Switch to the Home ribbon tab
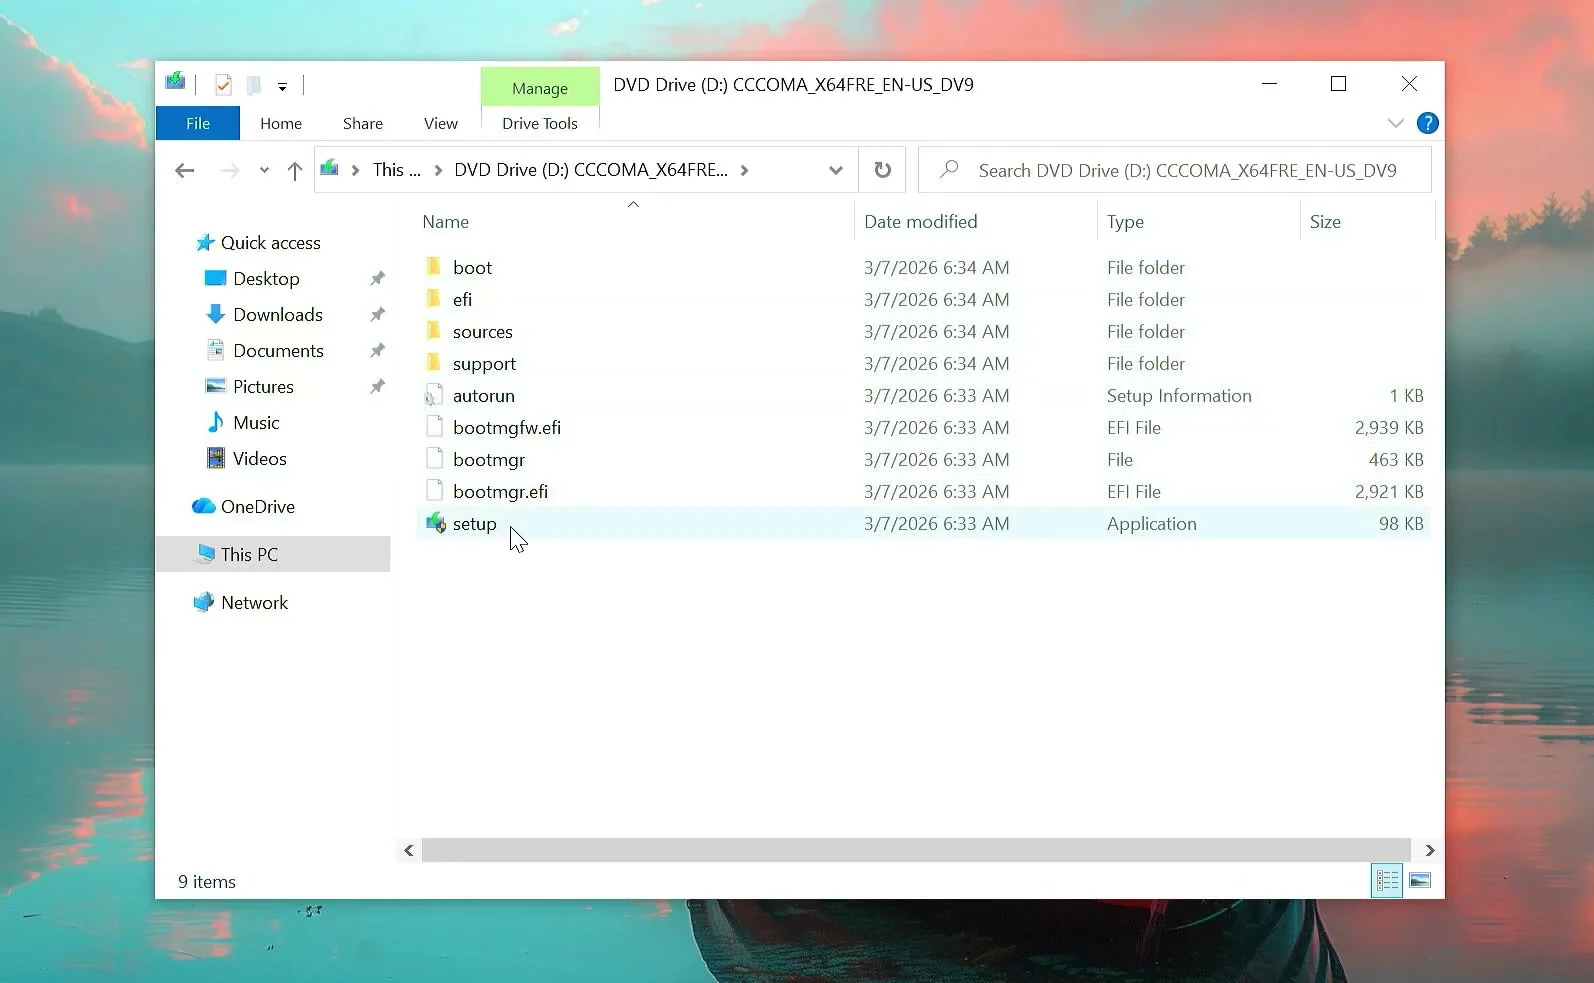Image resolution: width=1594 pixels, height=983 pixels. 281,123
